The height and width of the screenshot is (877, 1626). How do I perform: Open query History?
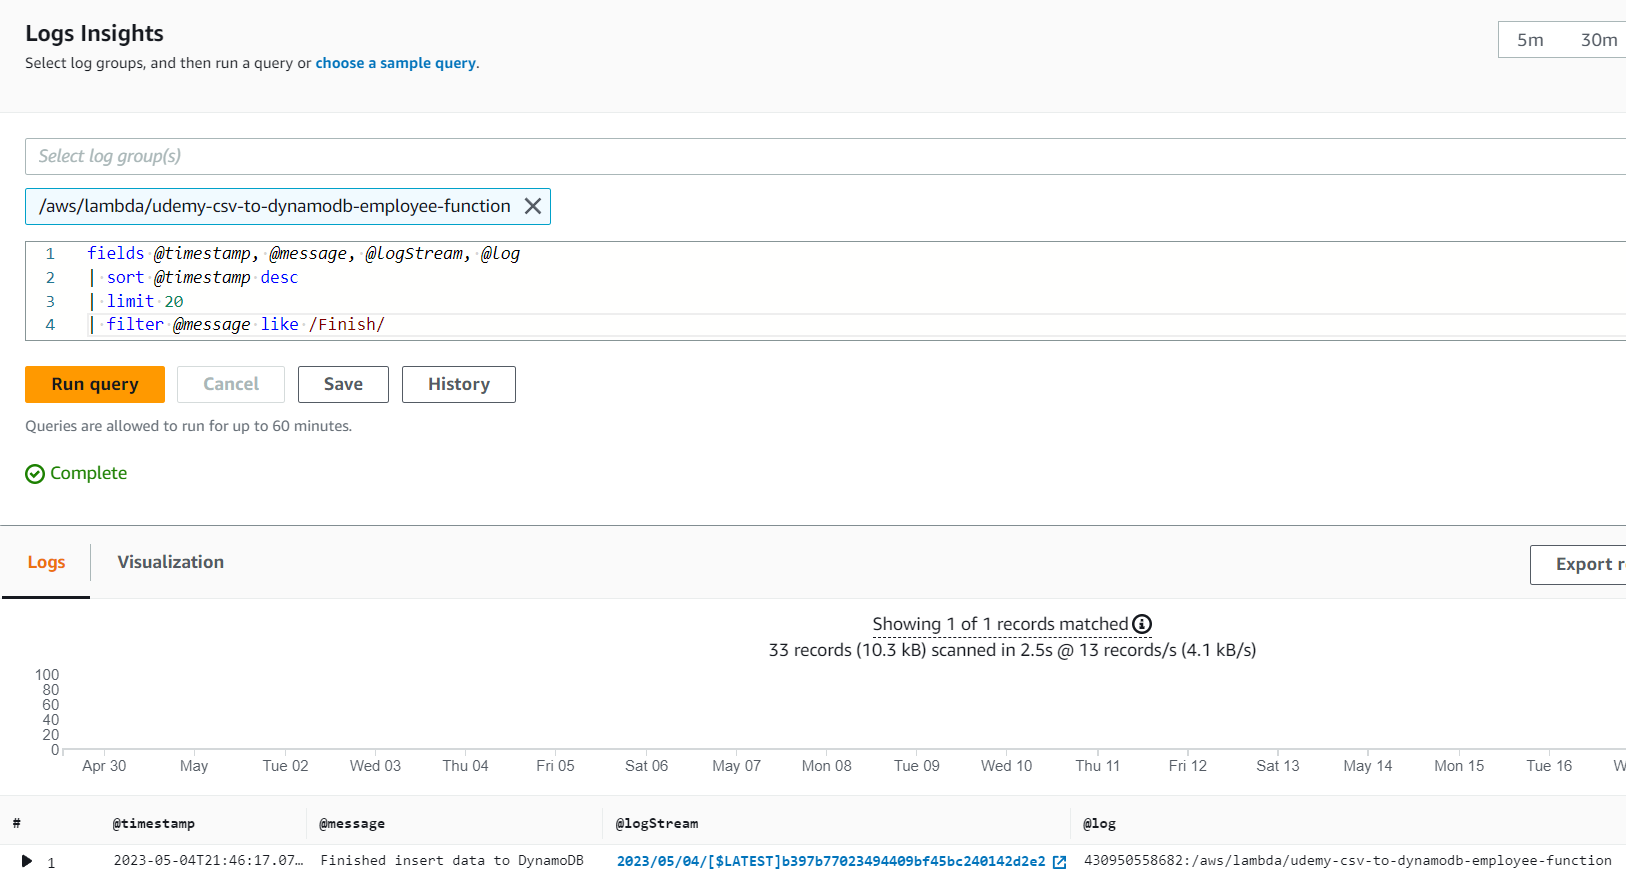(x=458, y=384)
